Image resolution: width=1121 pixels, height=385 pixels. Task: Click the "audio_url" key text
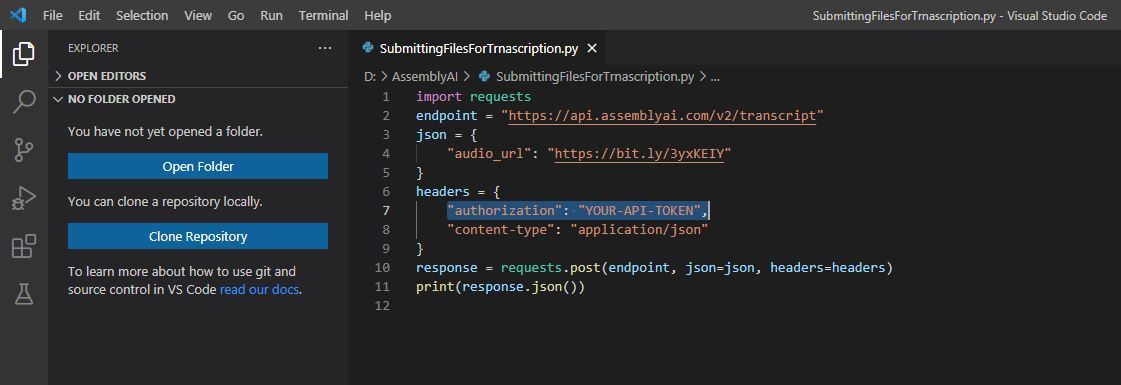click(x=489, y=154)
